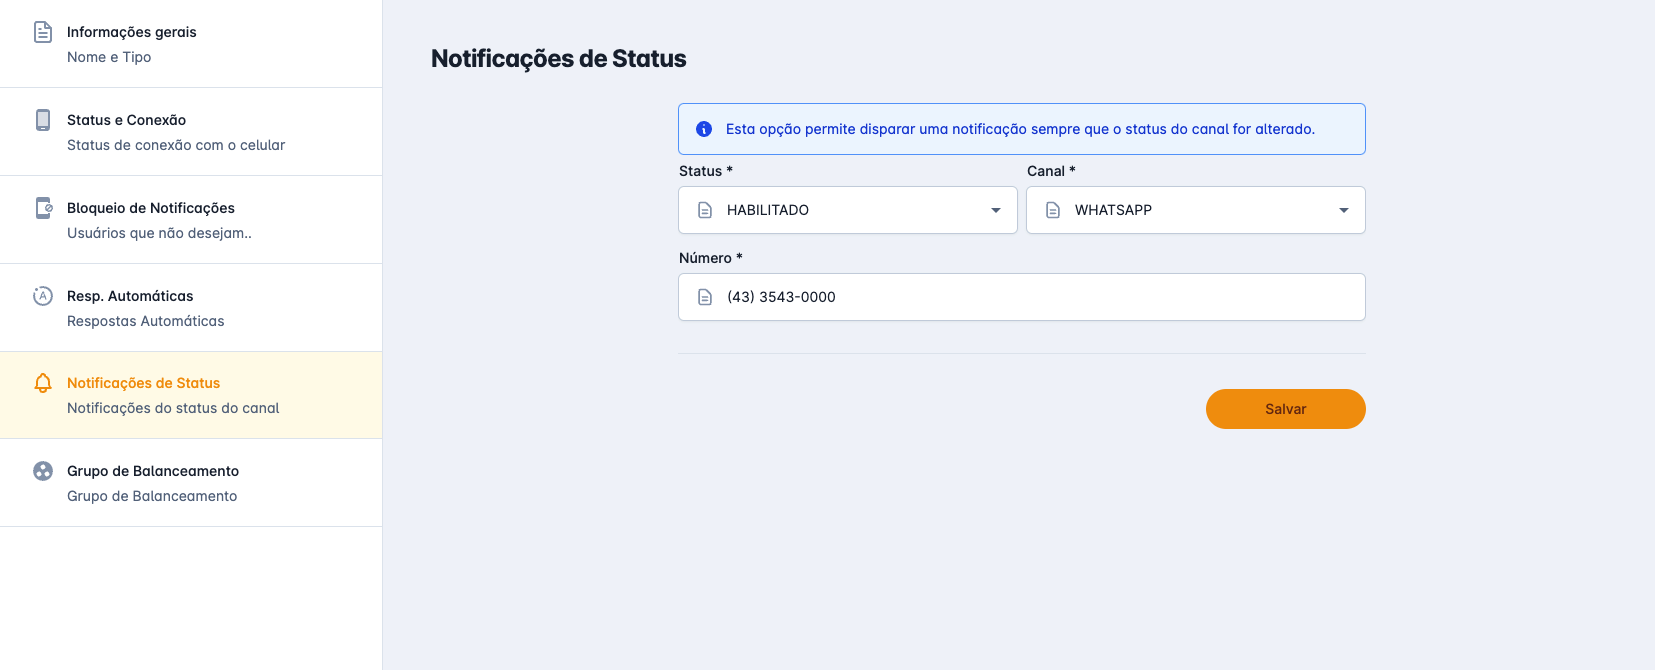Expand the Status dropdown arrow
The height and width of the screenshot is (670, 1655).
pyautogui.click(x=996, y=210)
